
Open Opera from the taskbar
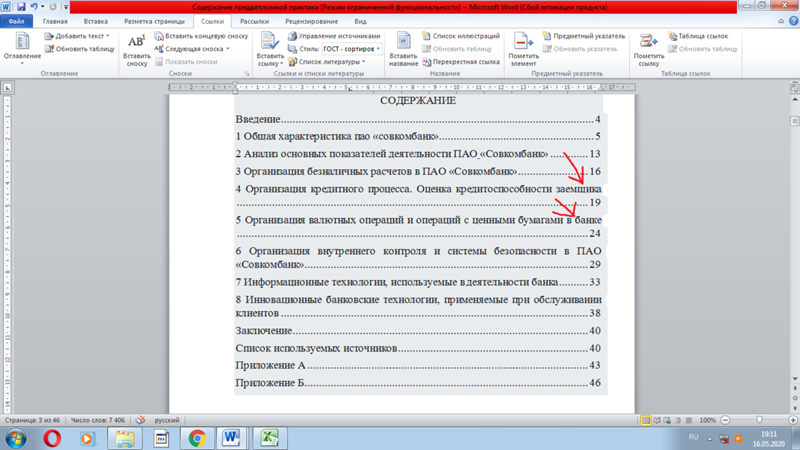pyautogui.click(x=52, y=438)
